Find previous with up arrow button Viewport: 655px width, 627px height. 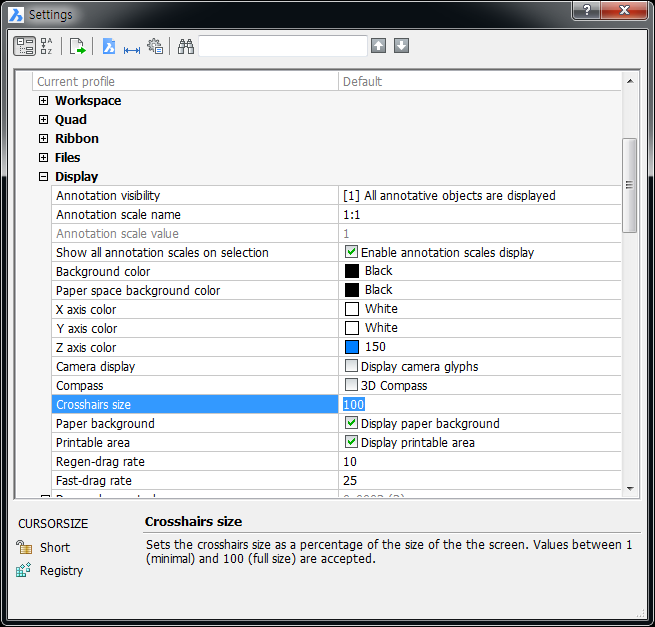378,46
